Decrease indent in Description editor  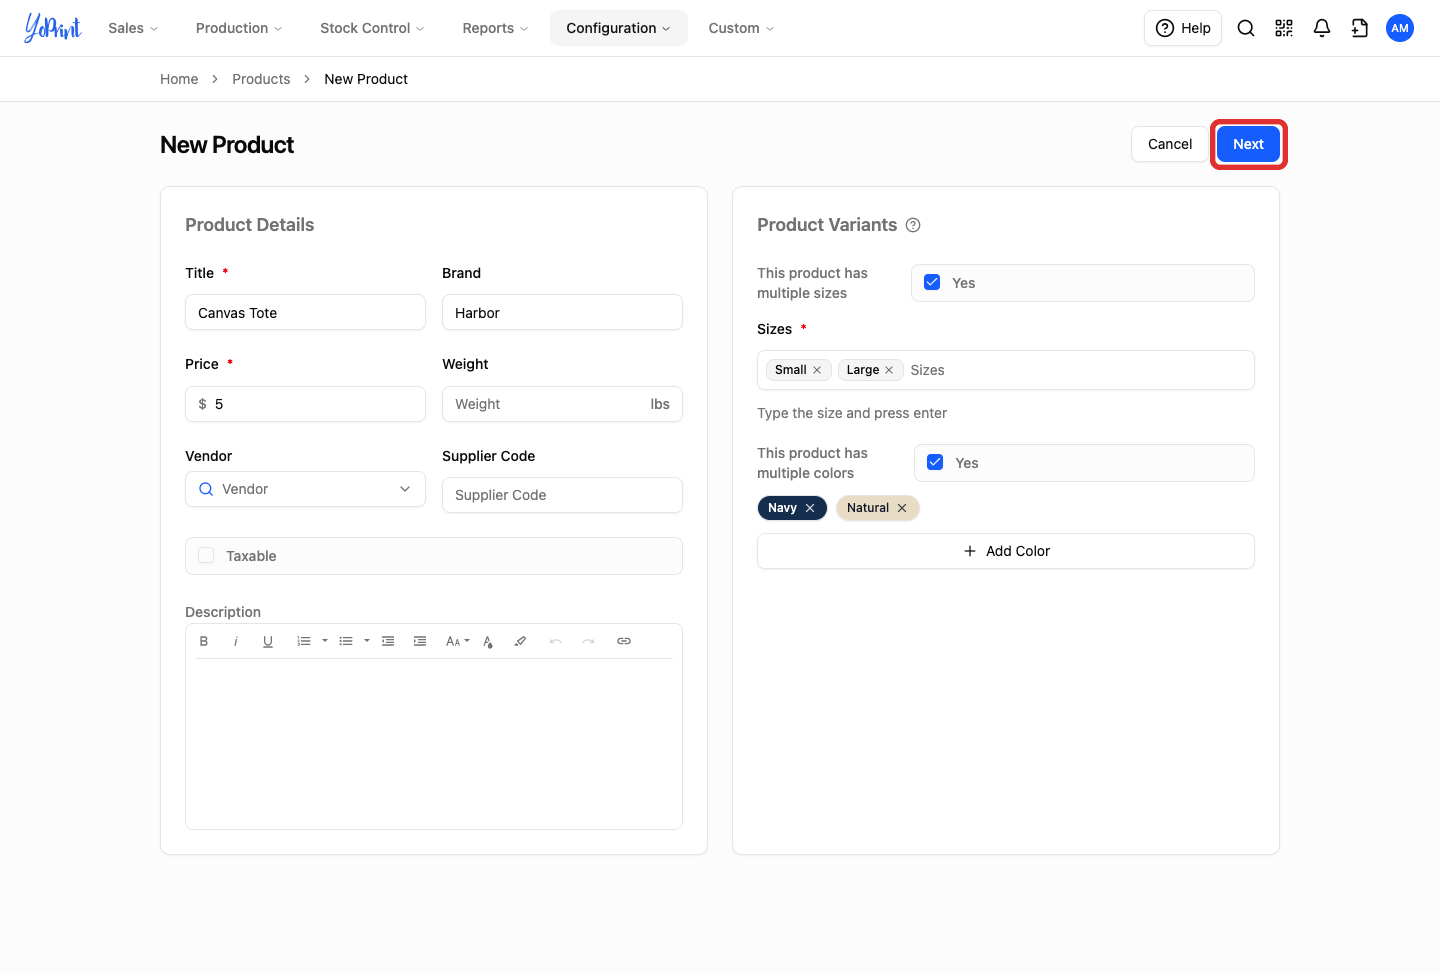tap(388, 641)
